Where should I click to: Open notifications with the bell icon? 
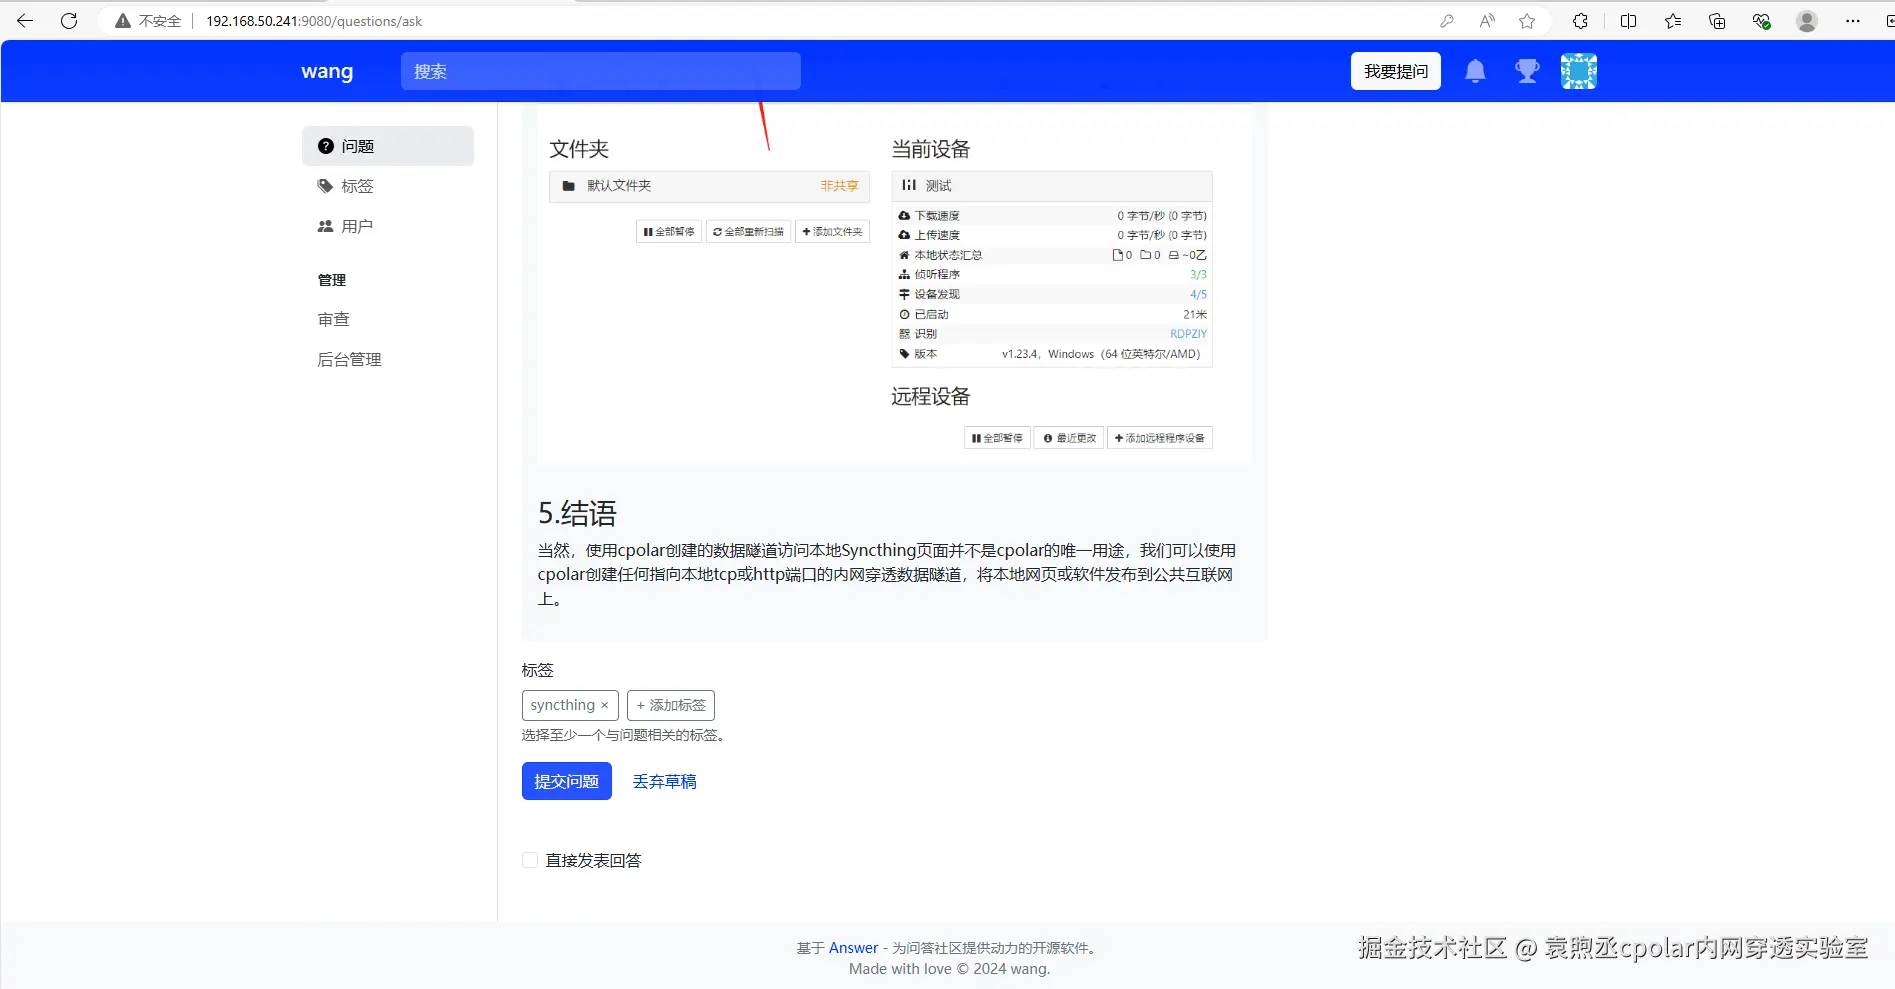click(1474, 70)
